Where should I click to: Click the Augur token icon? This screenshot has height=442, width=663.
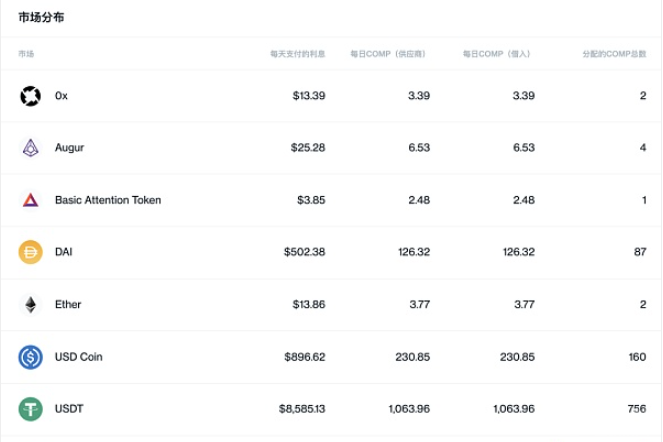point(30,148)
